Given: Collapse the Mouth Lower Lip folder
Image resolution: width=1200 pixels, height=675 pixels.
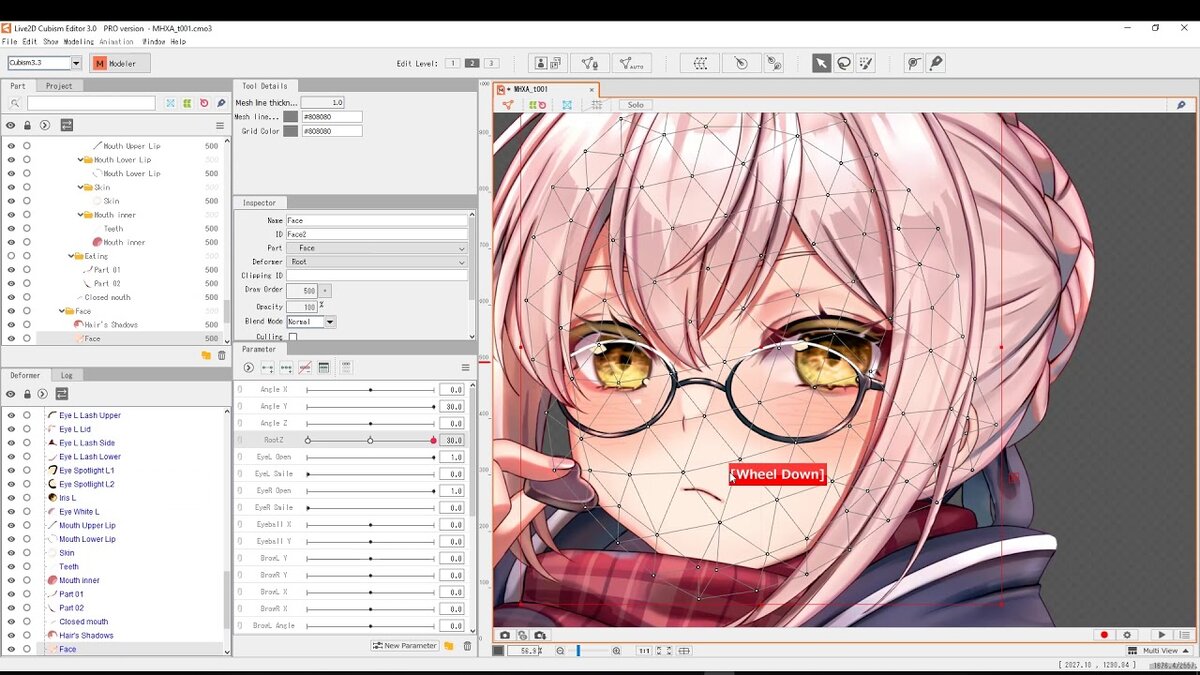Looking at the screenshot, I should point(81,160).
